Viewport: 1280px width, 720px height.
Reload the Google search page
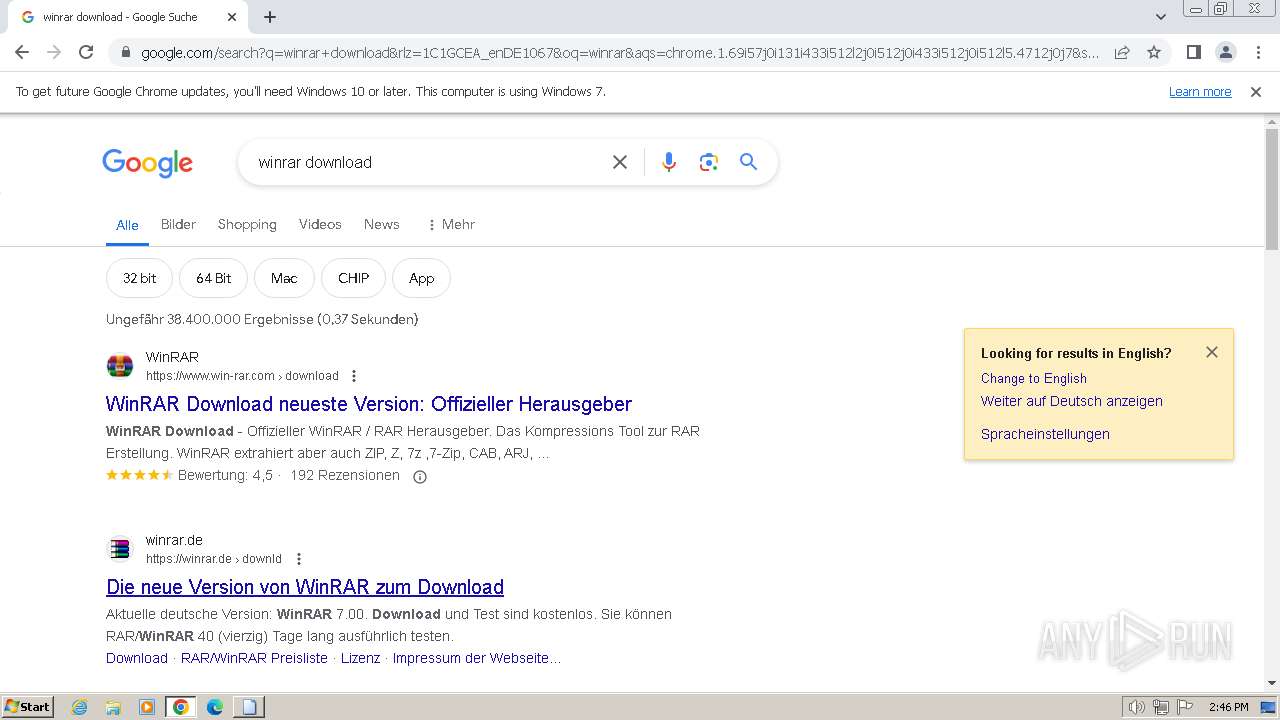click(86, 52)
